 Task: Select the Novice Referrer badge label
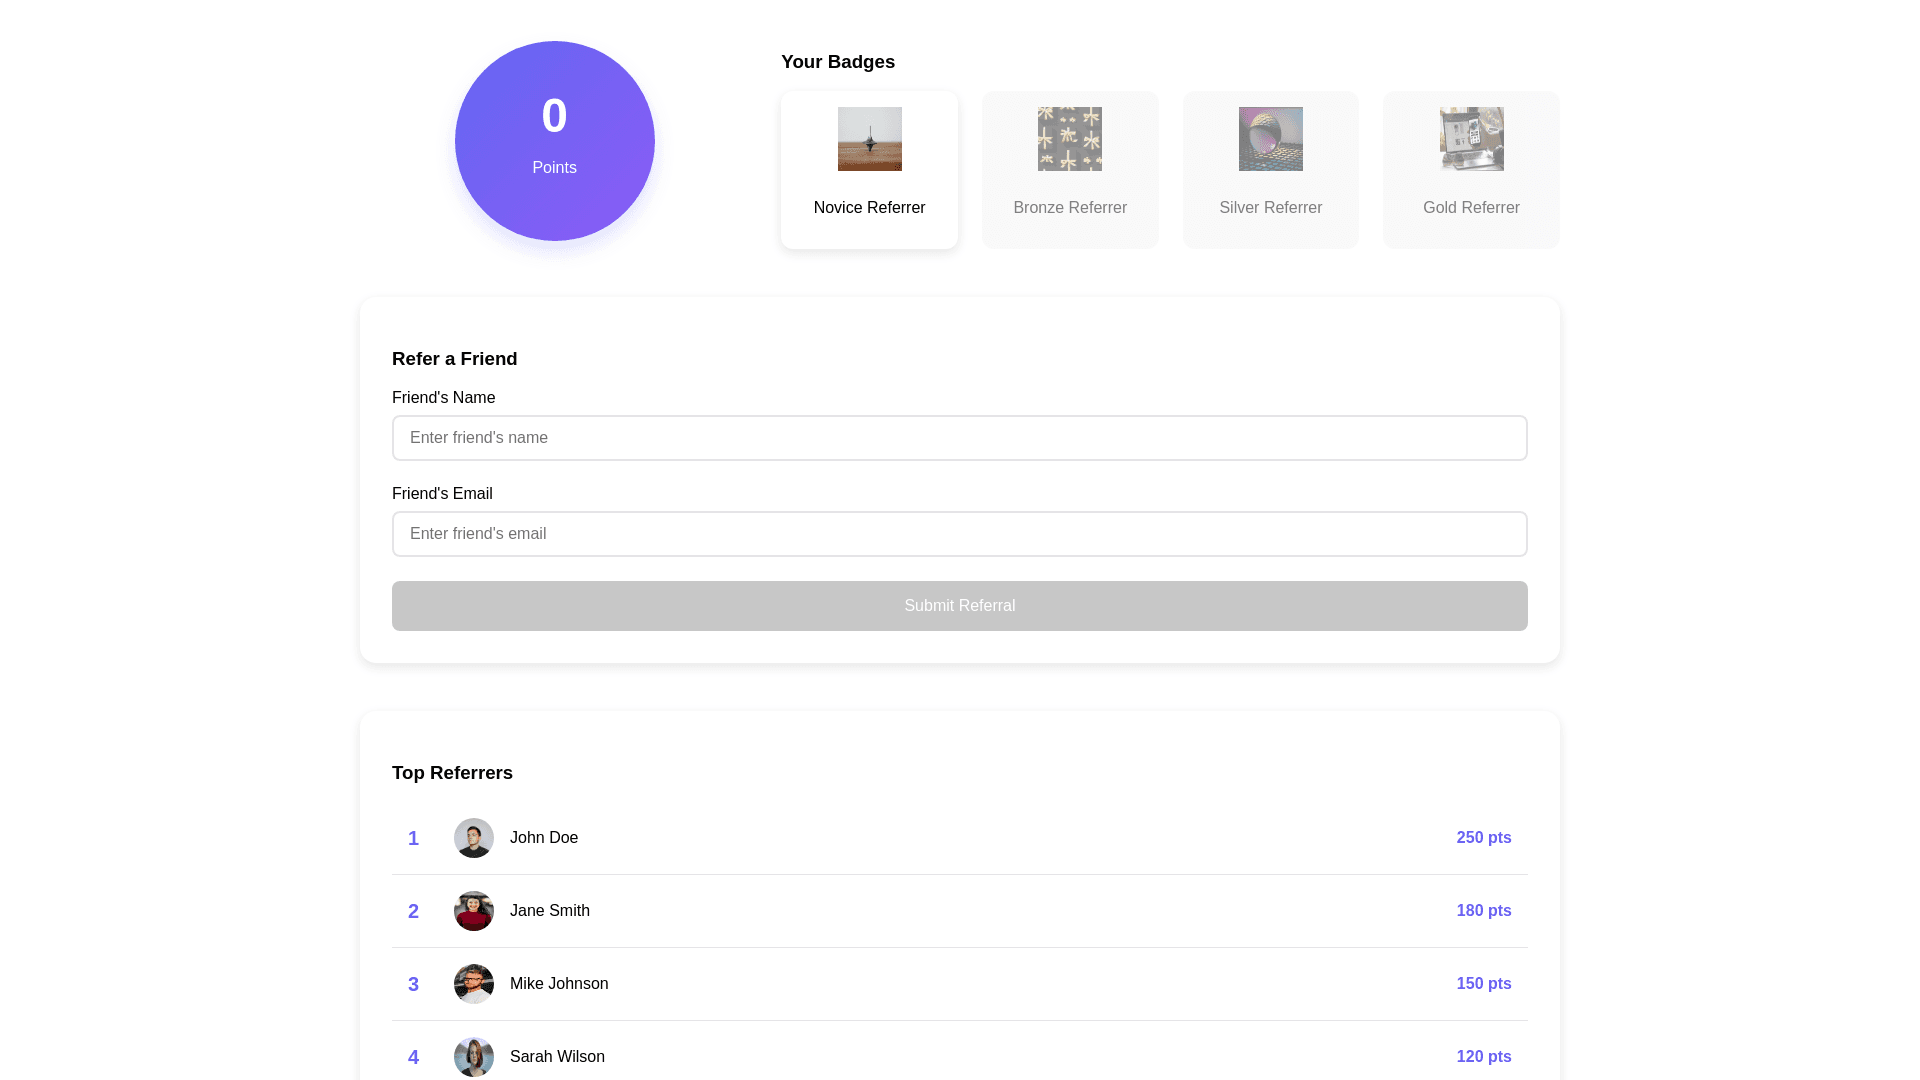[869, 208]
